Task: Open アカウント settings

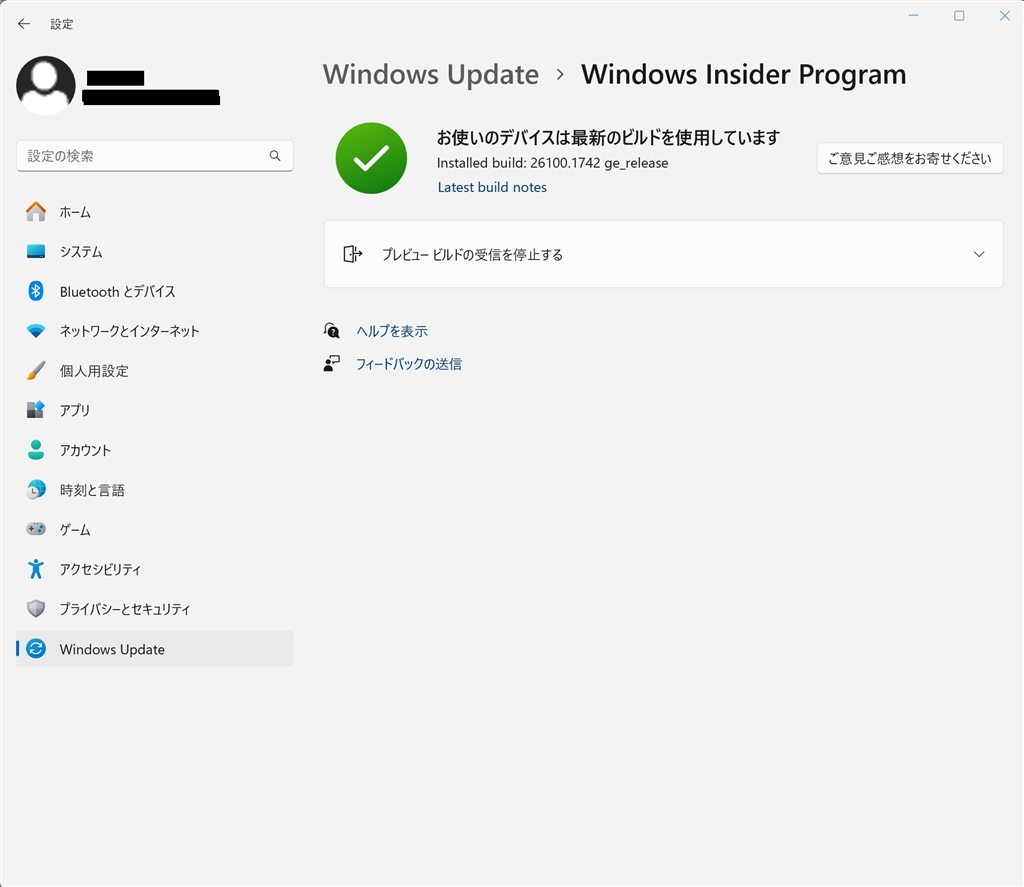Action: click(155, 450)
